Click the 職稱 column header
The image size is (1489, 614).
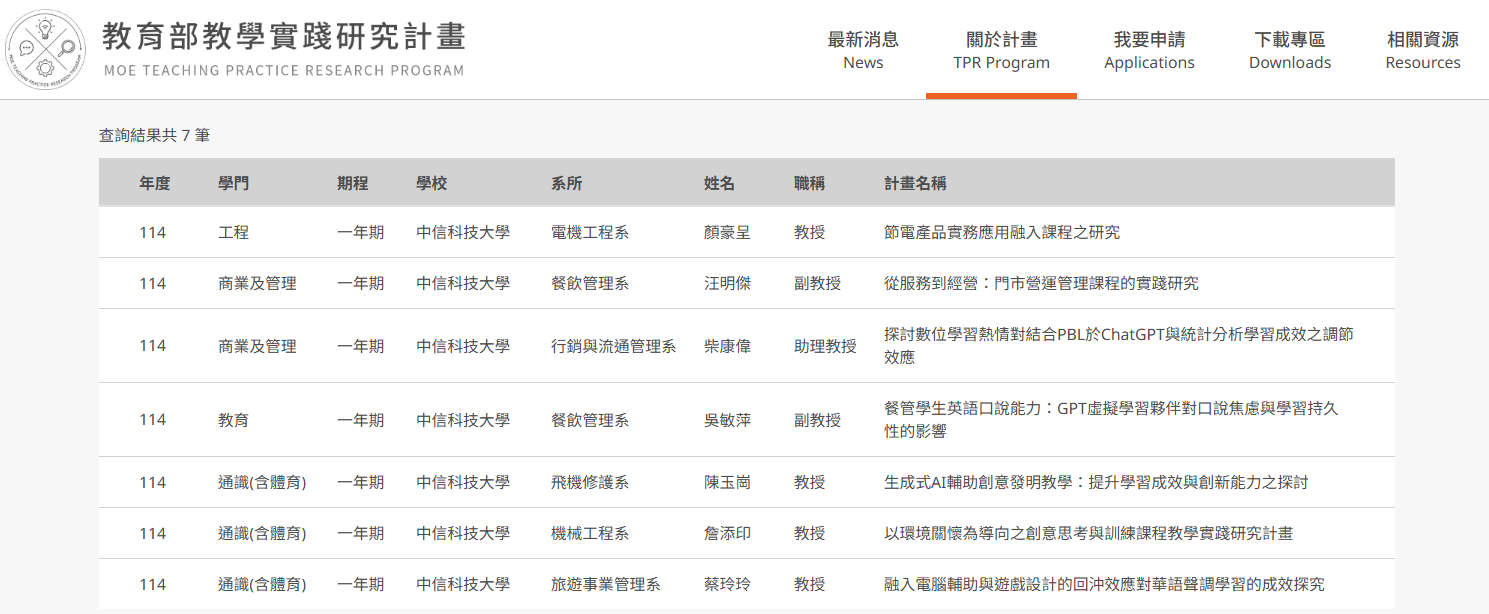[809, 183]
